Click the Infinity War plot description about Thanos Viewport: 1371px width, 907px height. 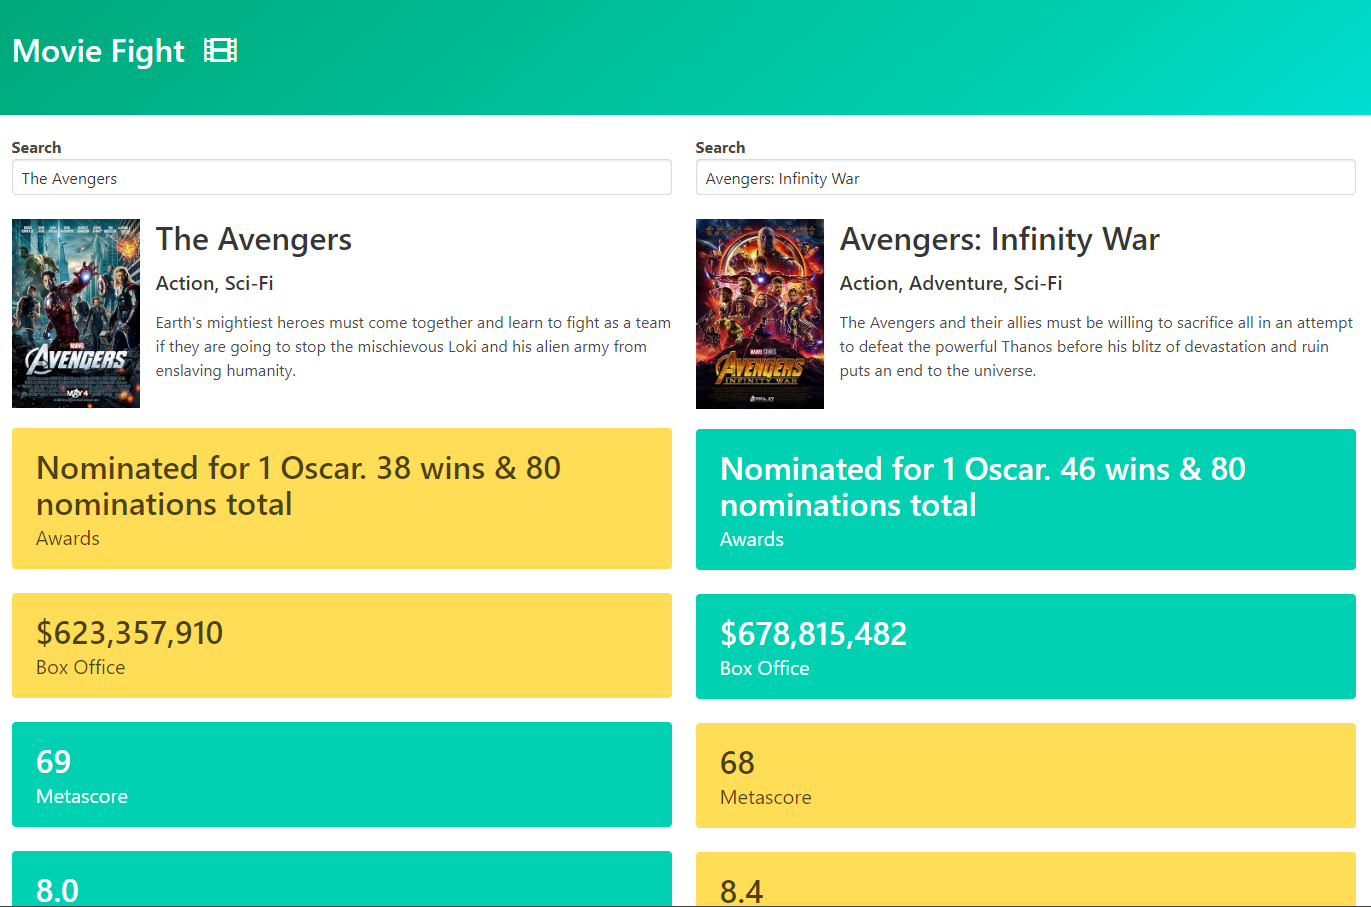pyautogui.click(x=1096, y=346)
